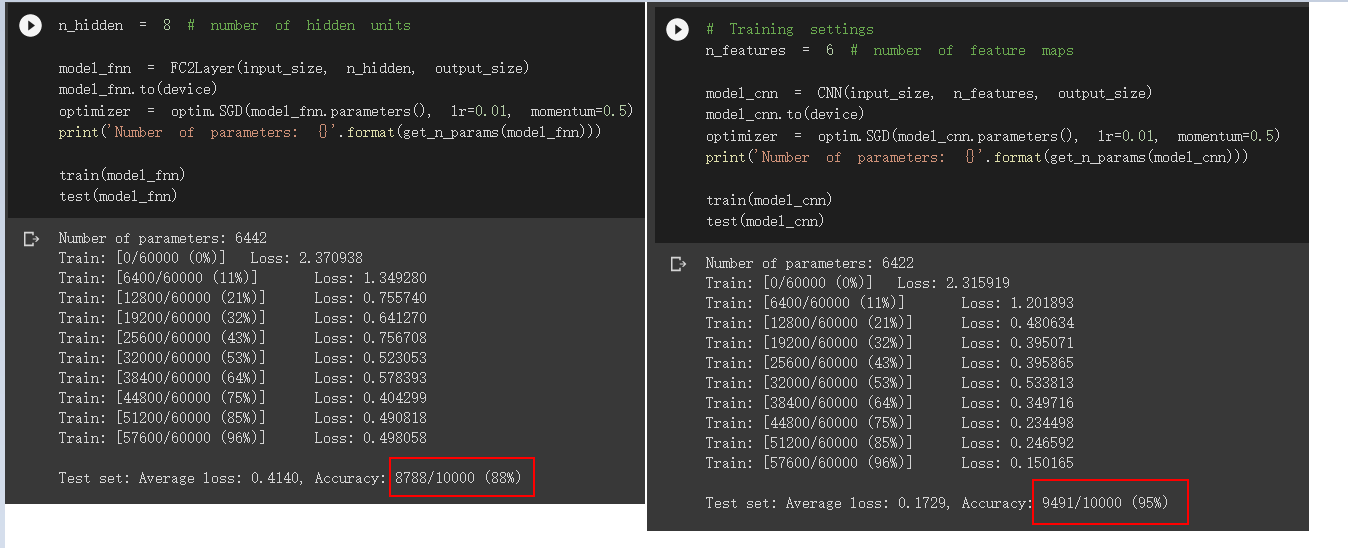Viewport: 1348px width, 548px height.
Task: Click 'Number of parameters: 6422' output text
Action: click(x=809, y=263)
